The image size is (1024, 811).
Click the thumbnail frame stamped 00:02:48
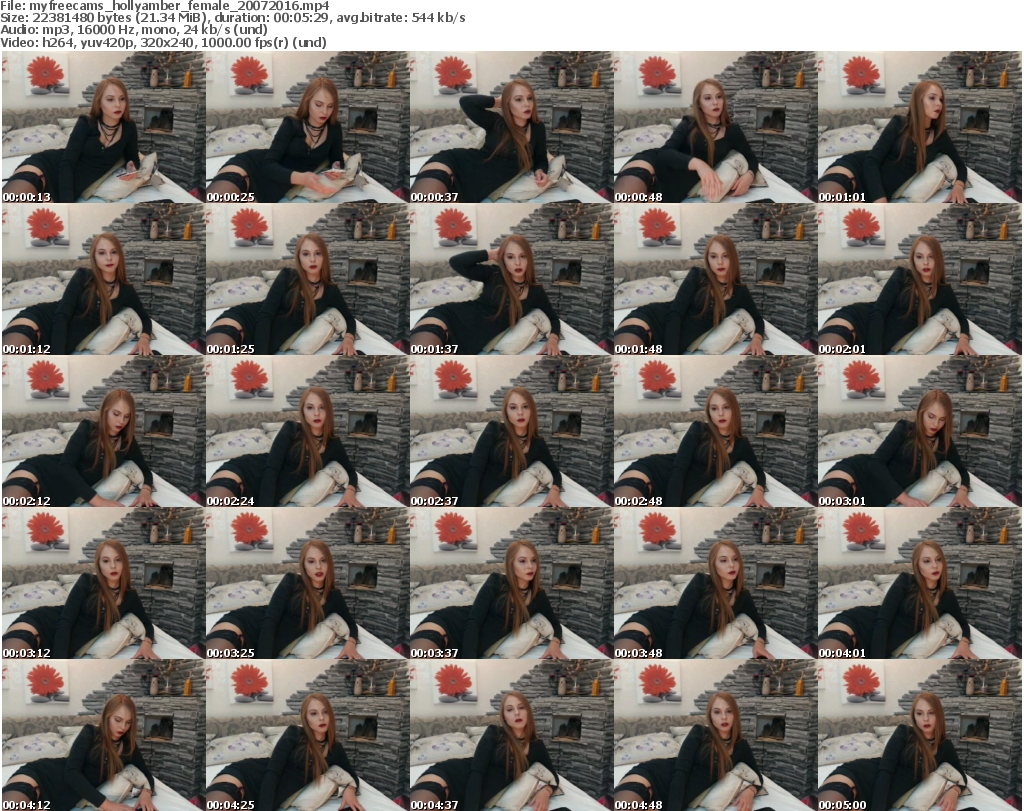pos(715,432)
